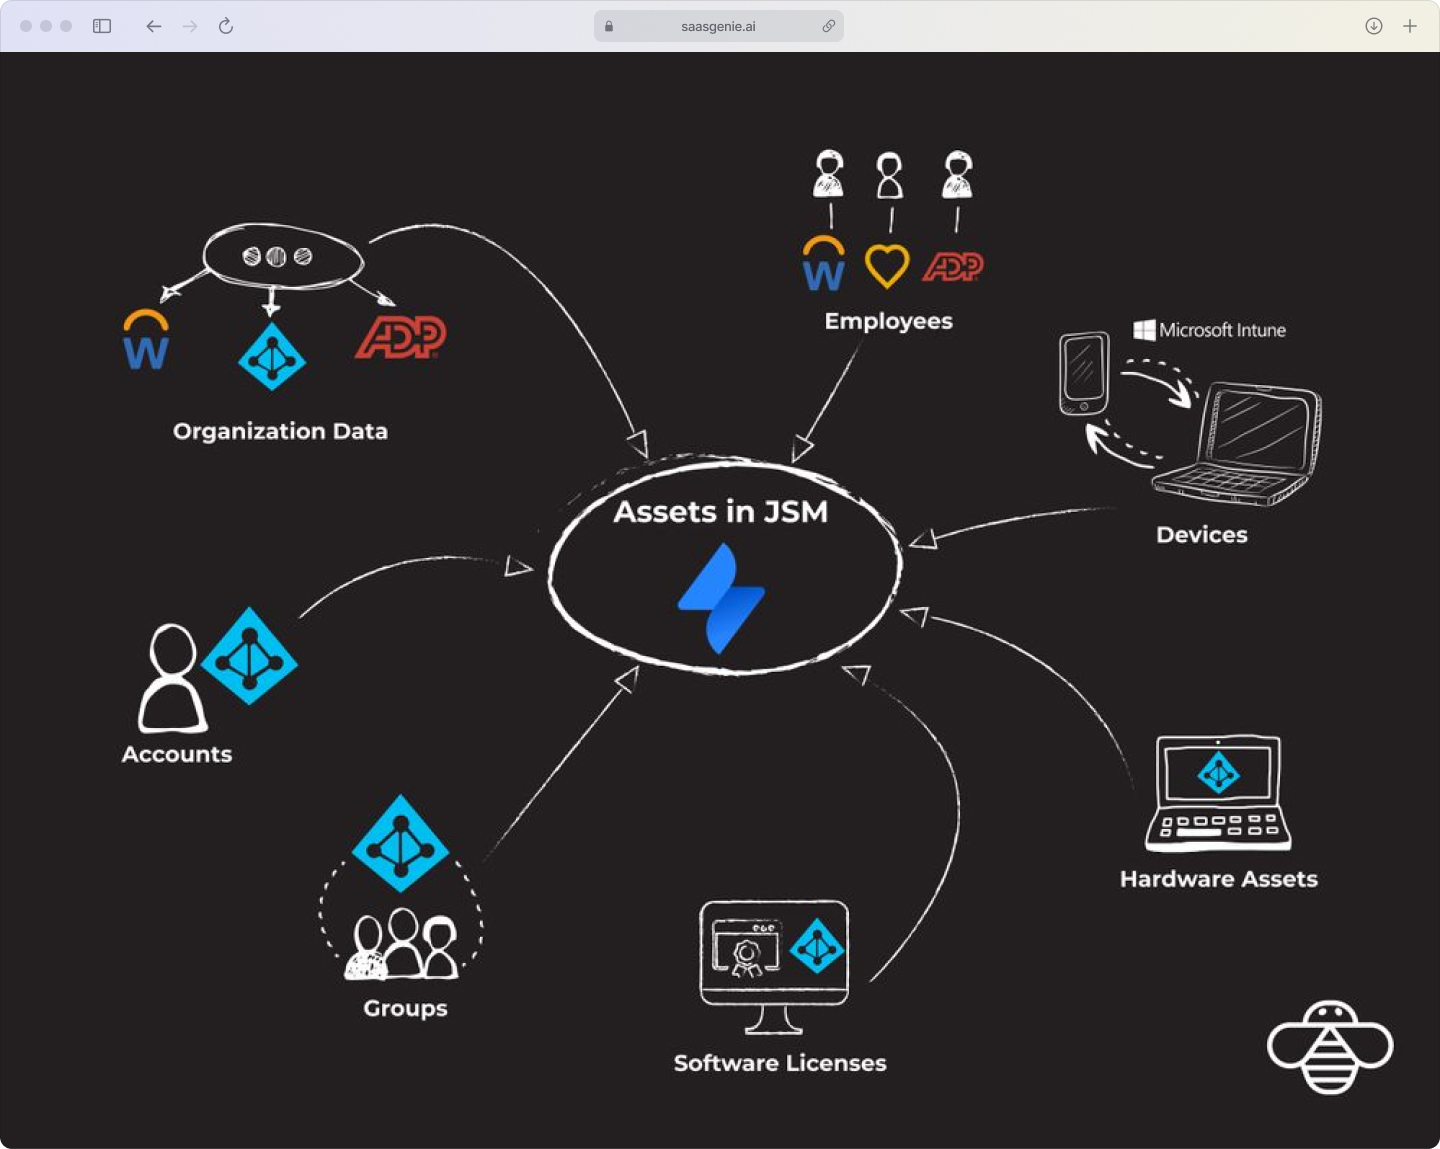Image resolution: width=1440 pixels, height=1149 pixels.
Task: Open a new browser tab with the plus button
Action: [x=1411, y=26]
